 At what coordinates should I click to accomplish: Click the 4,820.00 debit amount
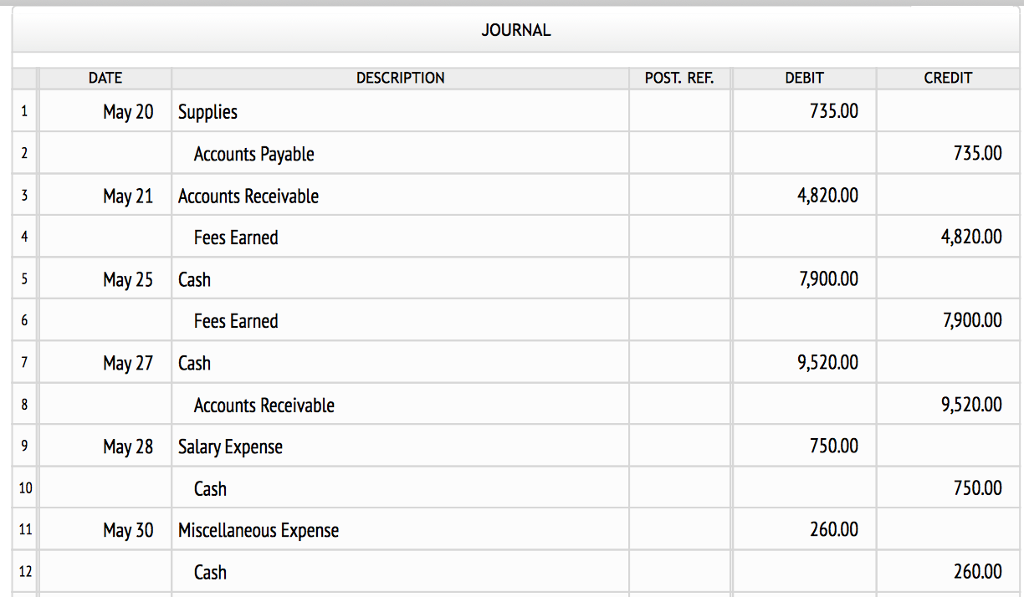pos(804,195)
